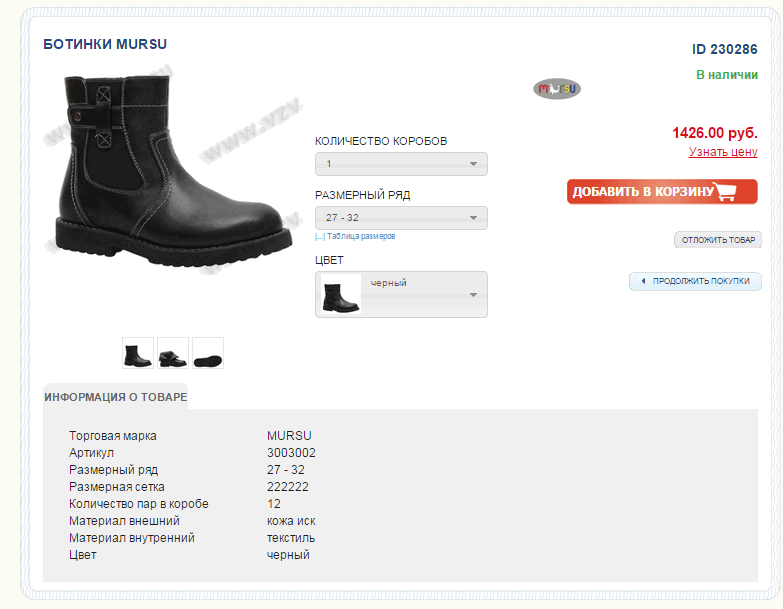The height and width of the screenshot is (609, 783).
Task: Click the РАЗМЕРНЫЙ РЯД label above the dropdown
Action: pos(363,195)
